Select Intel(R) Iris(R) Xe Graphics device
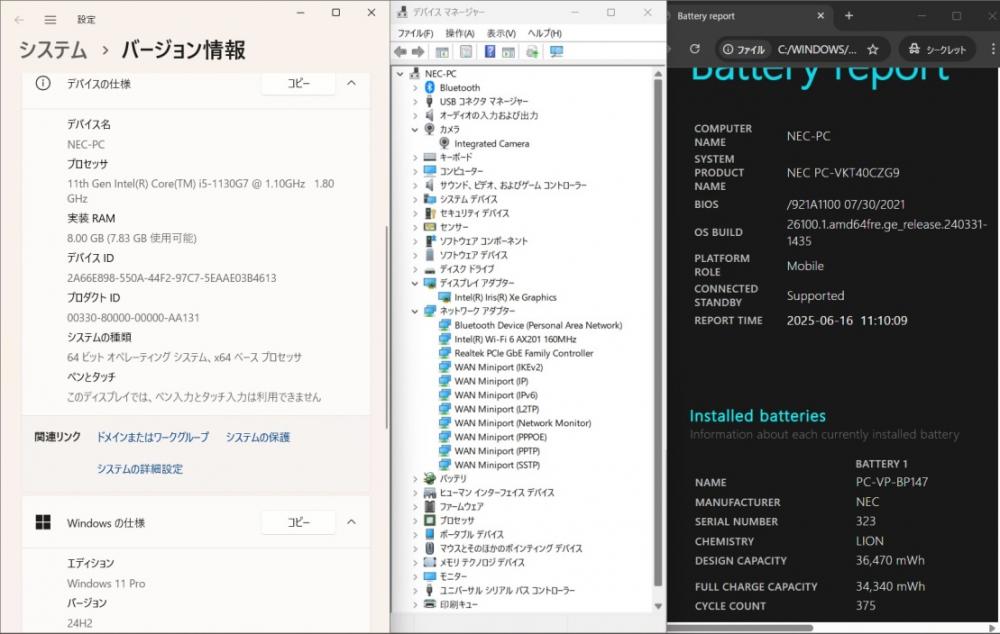 pyautogui.click(x=505, y=297)
